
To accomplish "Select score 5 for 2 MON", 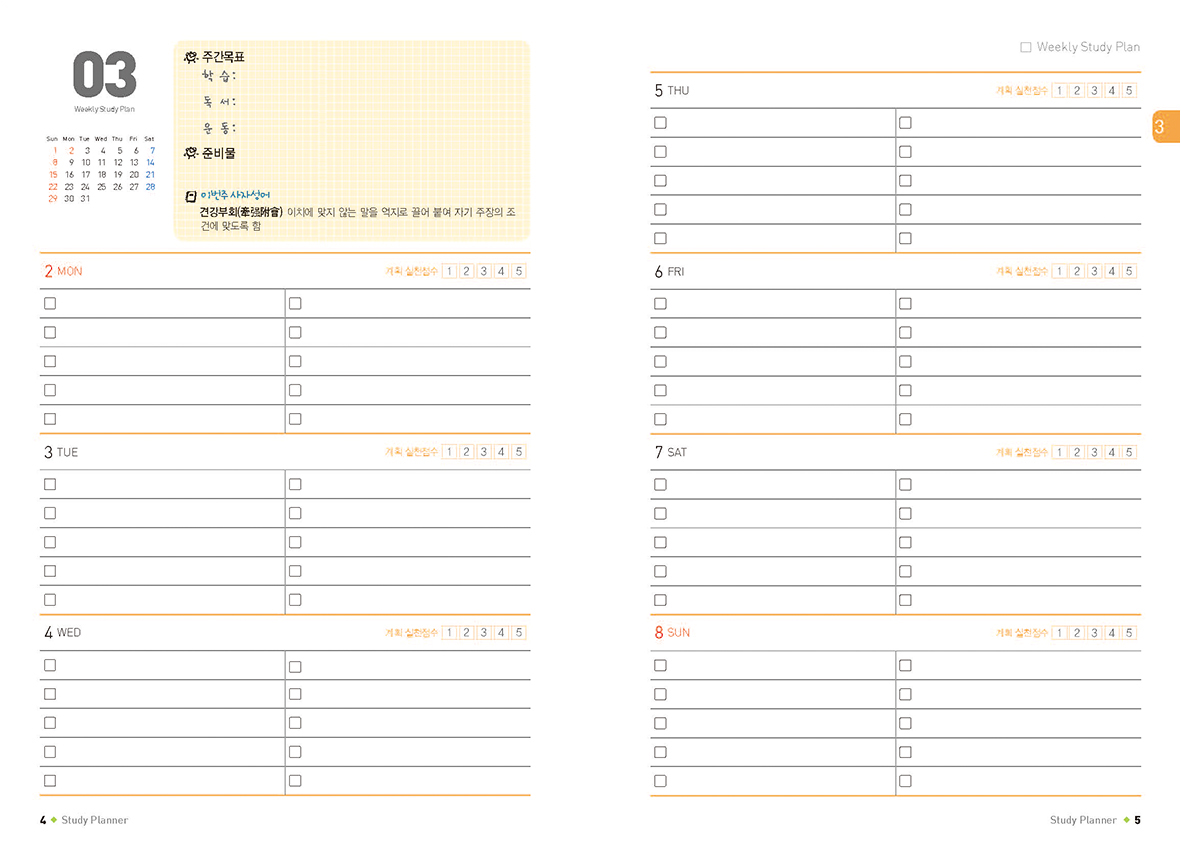I will point(518,271).
